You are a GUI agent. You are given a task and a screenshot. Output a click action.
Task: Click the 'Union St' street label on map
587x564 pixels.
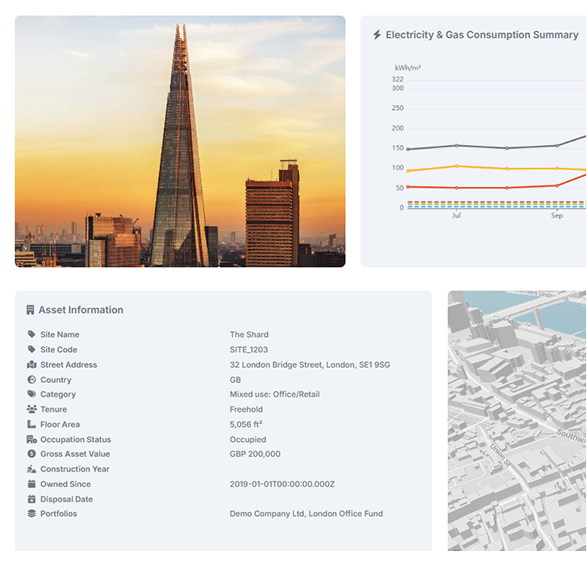[501, 455]
